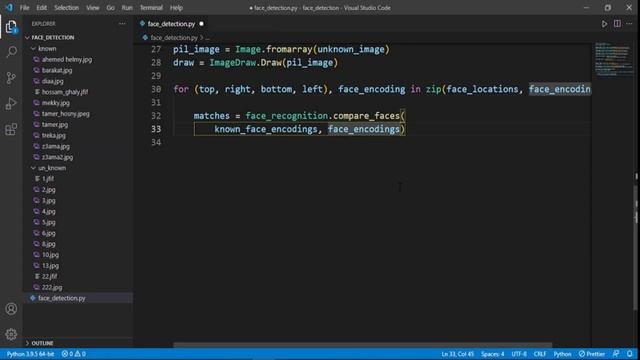The width and height of the screenshot is (640, 360).
Task: Collapse the FACE_DETECTION root folder
Action: click(53, 37)
